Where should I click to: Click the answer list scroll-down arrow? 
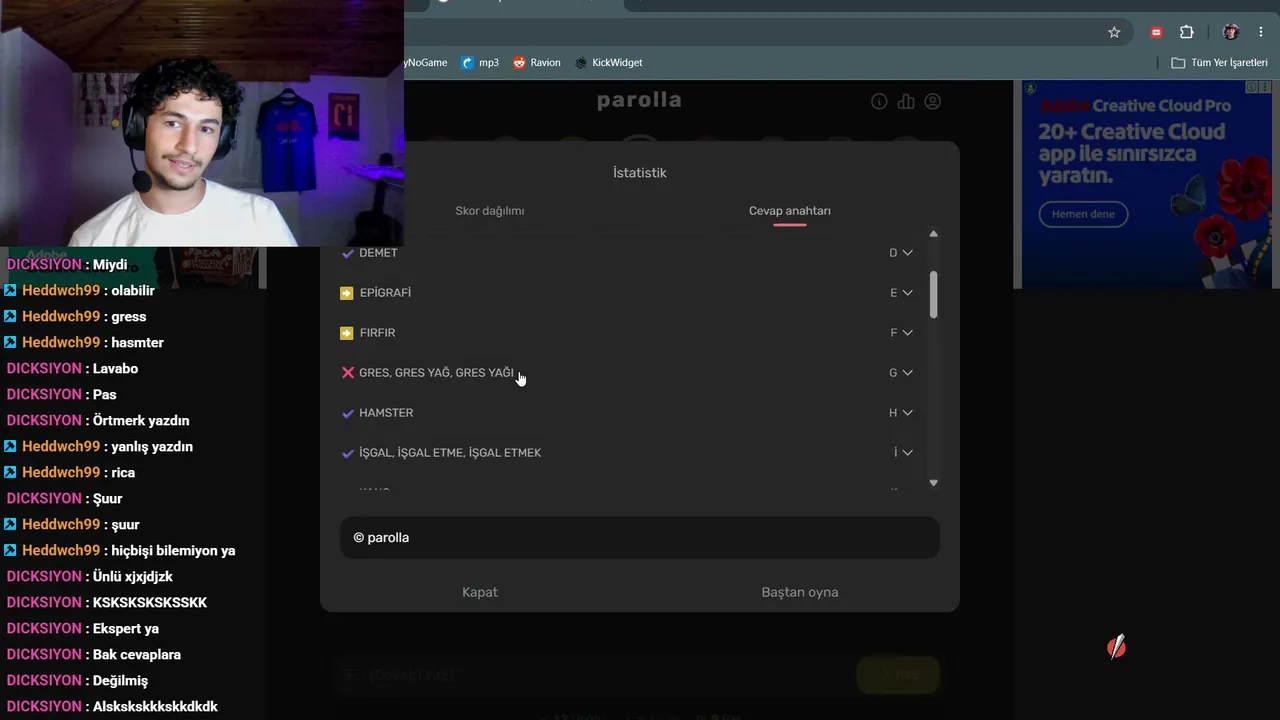click(x=933, y=483)
